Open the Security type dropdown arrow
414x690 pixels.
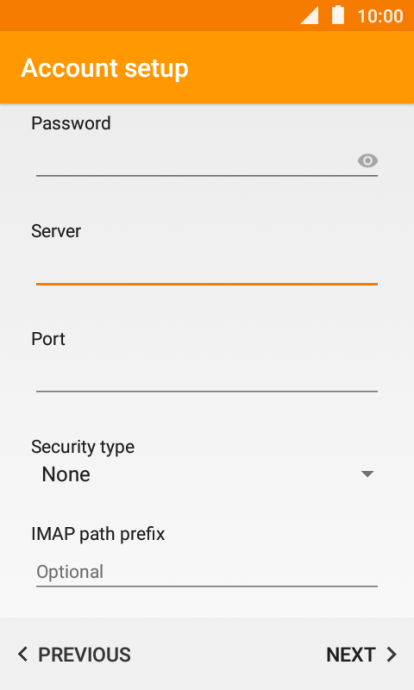(x=367, y=474)
